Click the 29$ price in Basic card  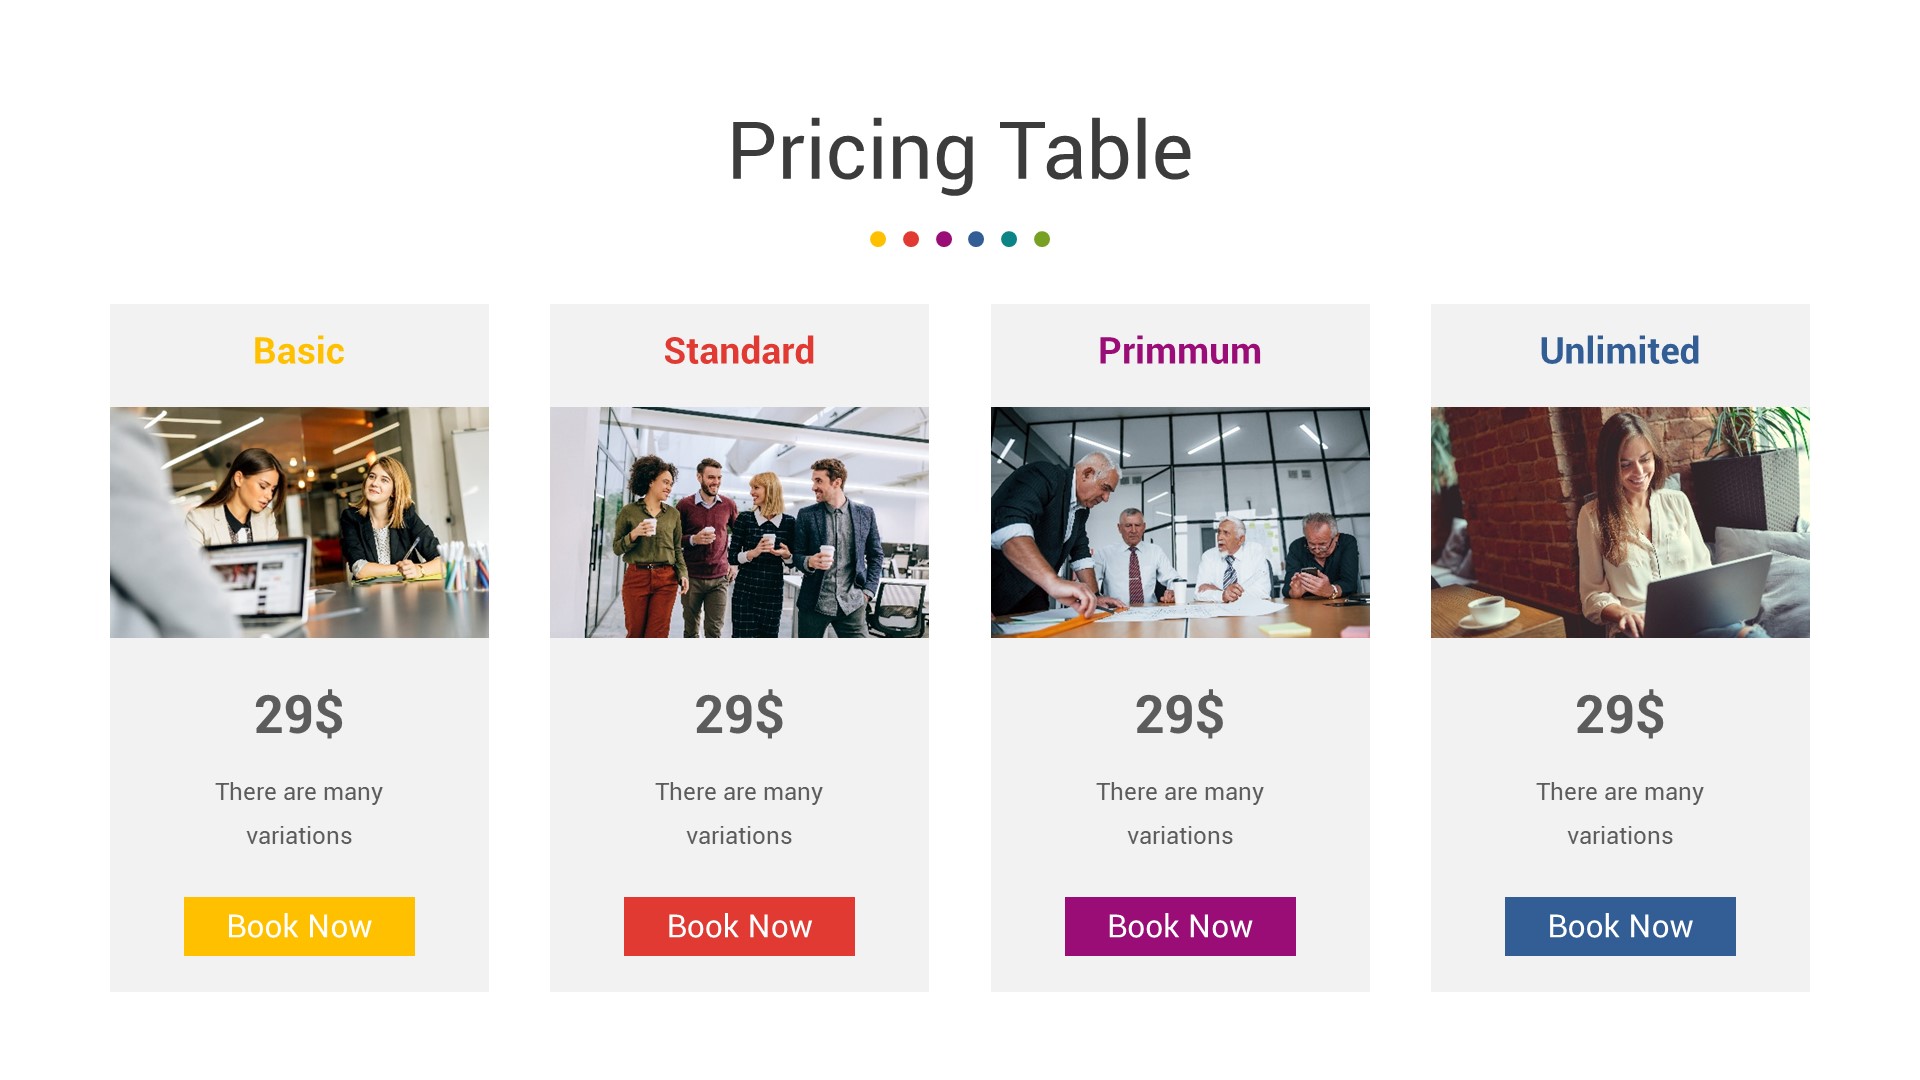pos(299,715)
